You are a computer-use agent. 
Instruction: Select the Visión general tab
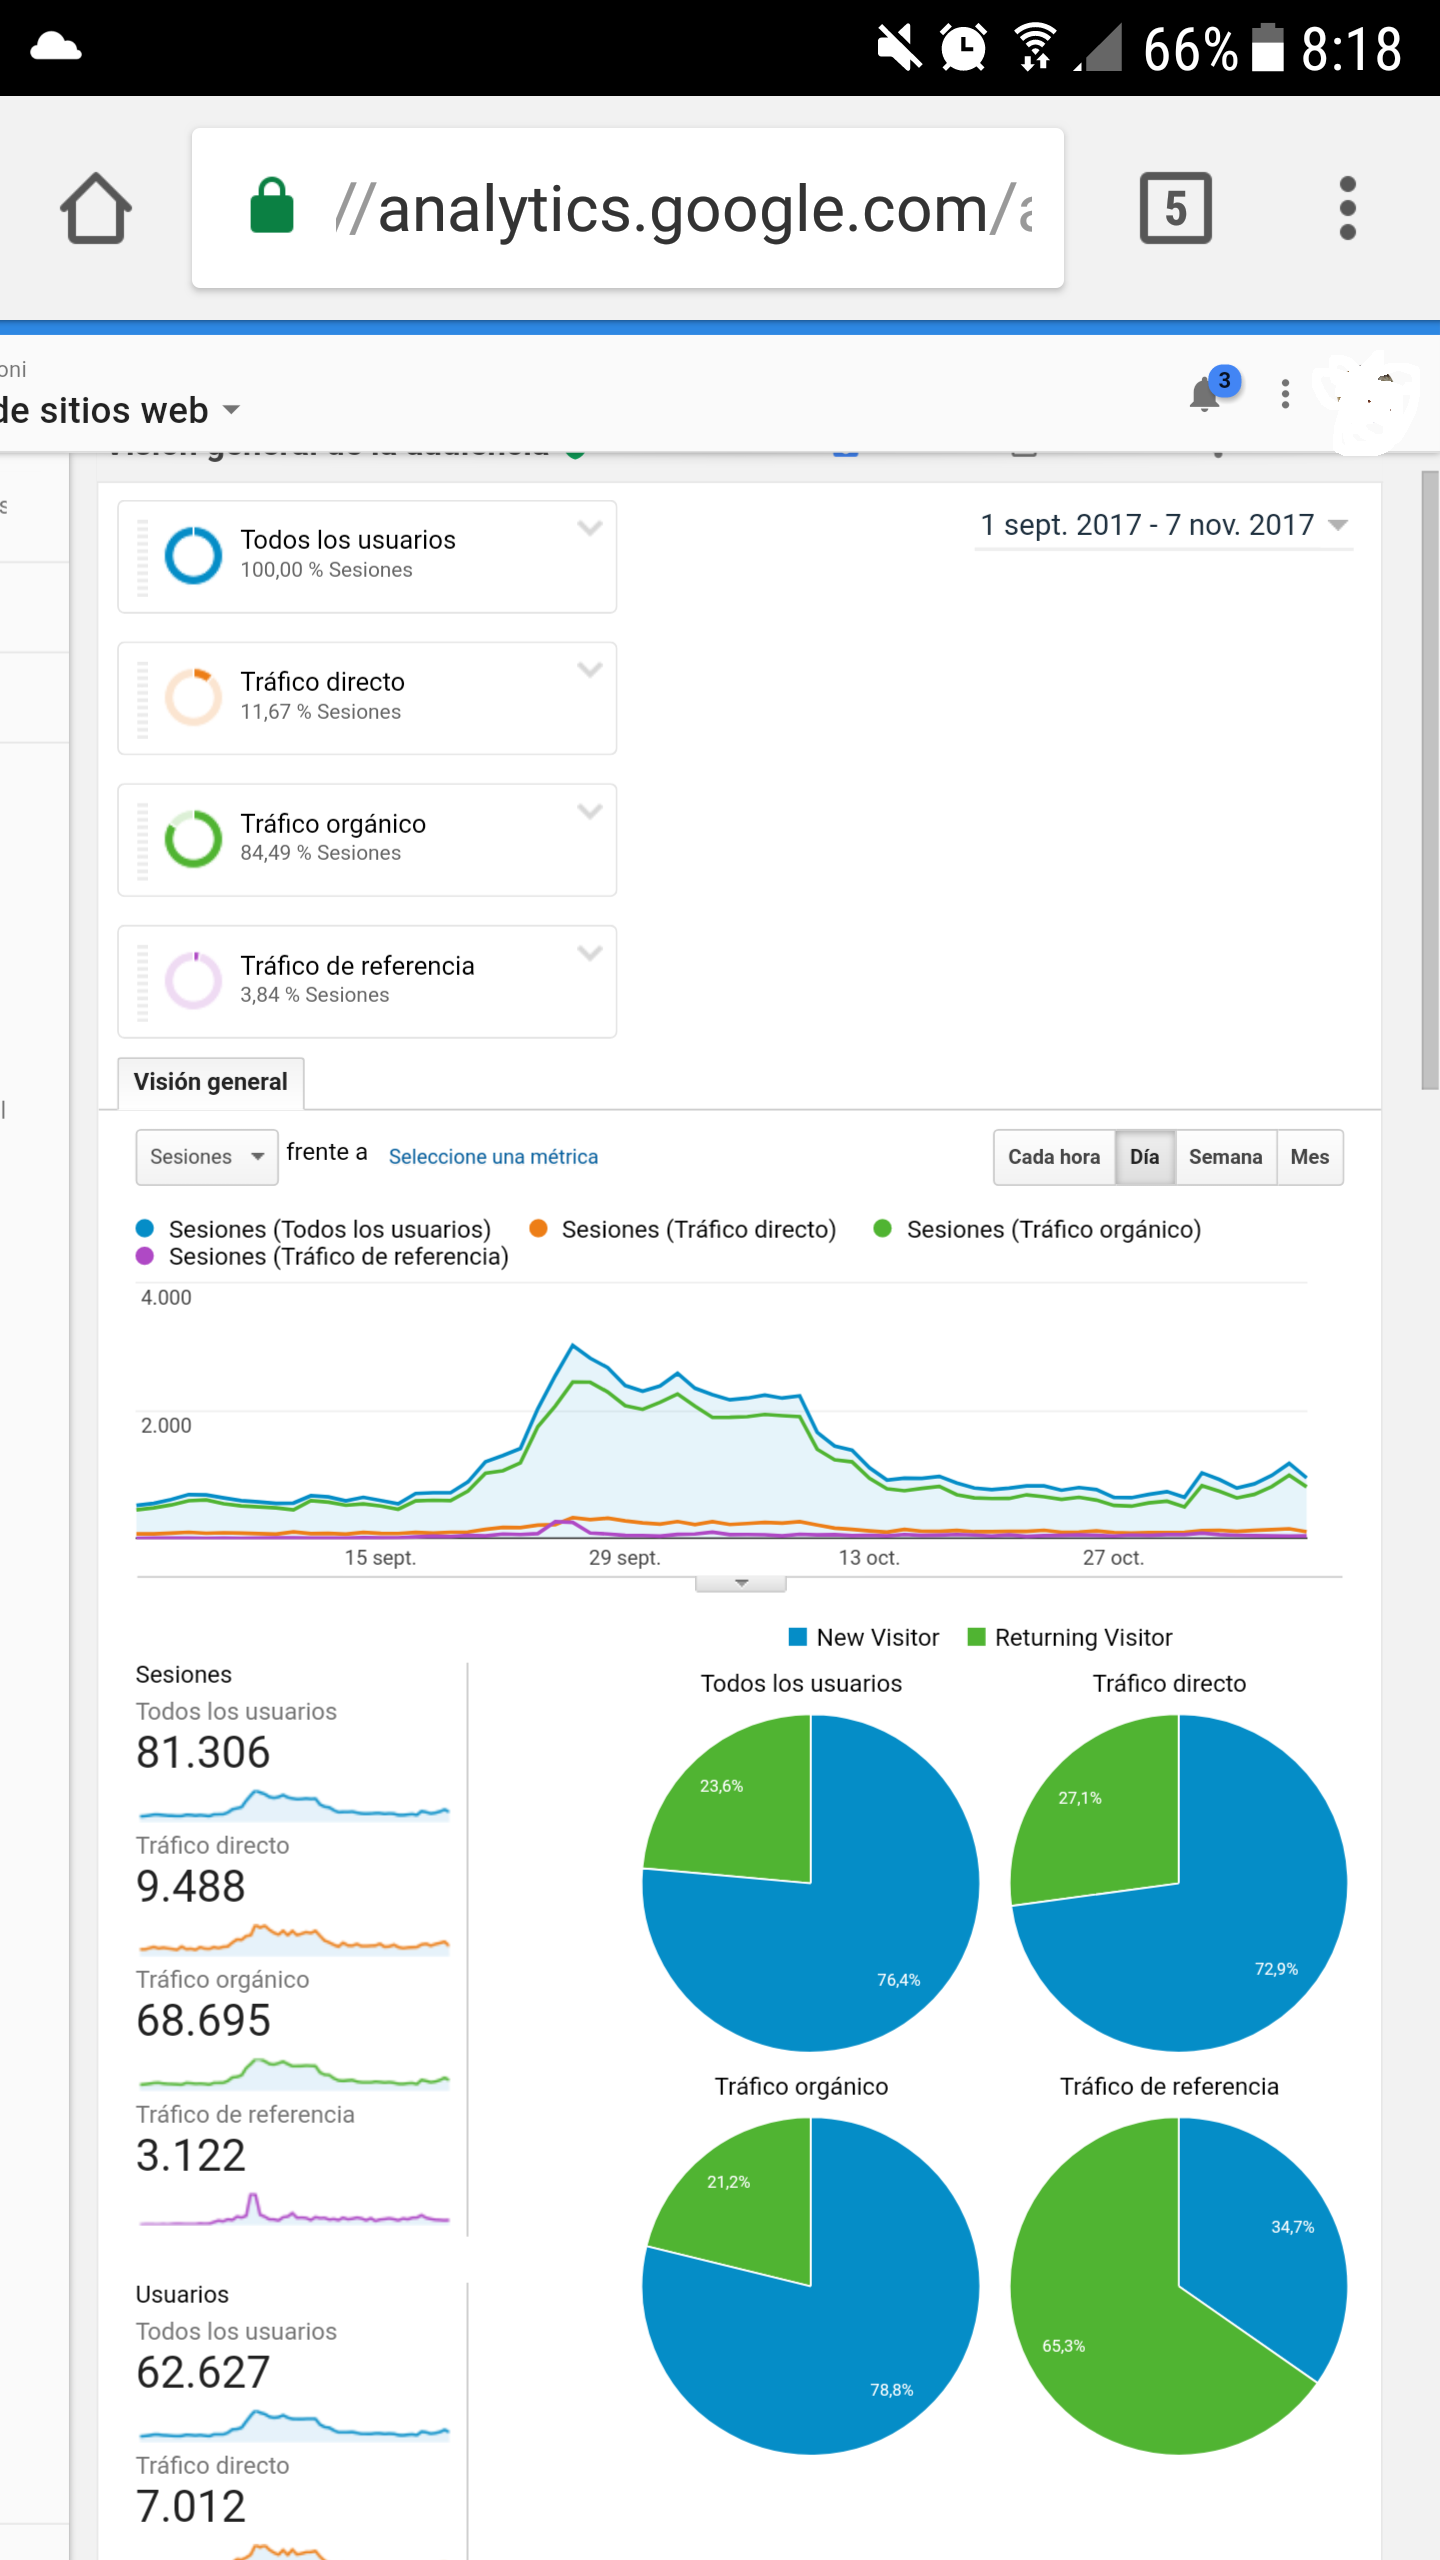210,1082
